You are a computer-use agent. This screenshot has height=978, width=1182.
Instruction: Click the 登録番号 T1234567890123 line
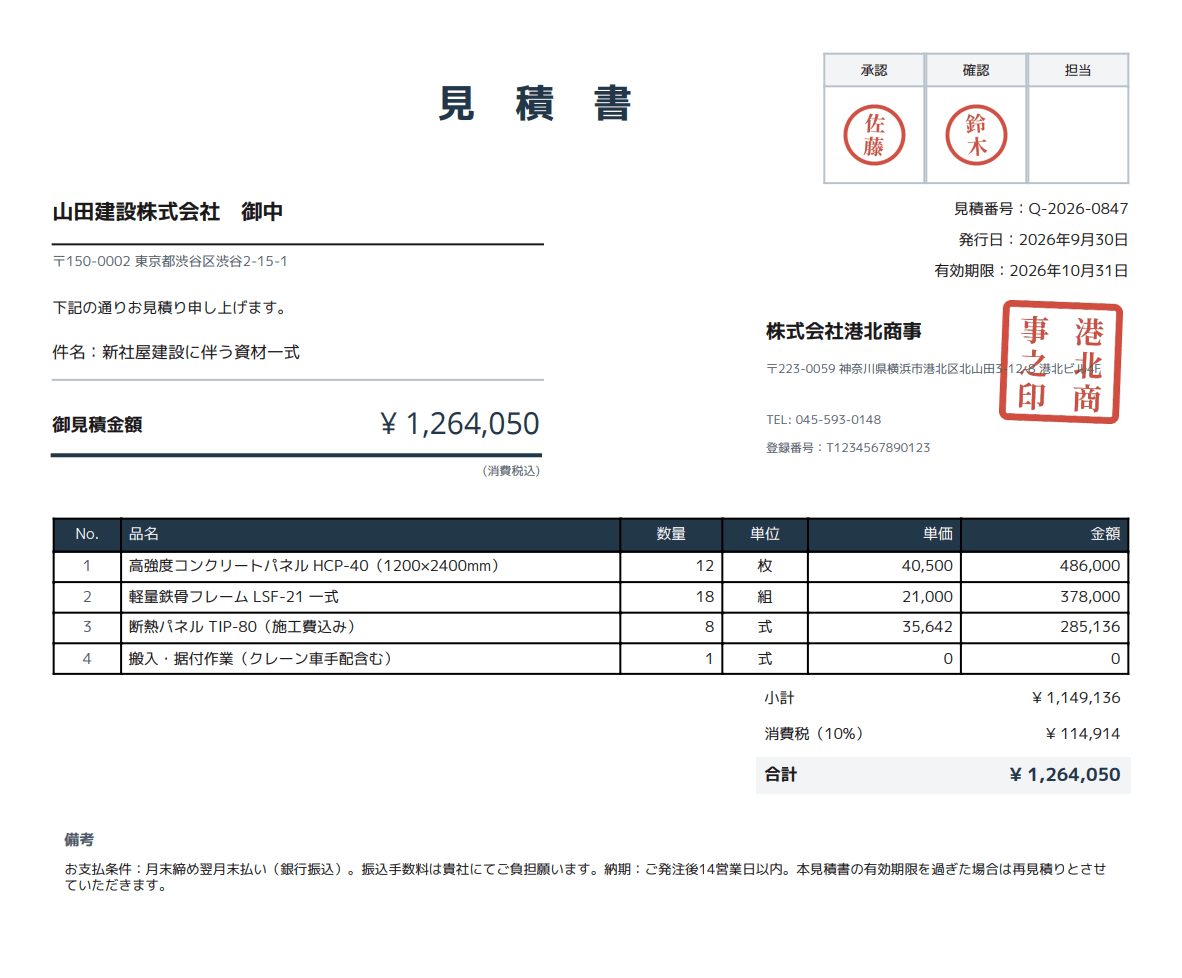point(848,447)
